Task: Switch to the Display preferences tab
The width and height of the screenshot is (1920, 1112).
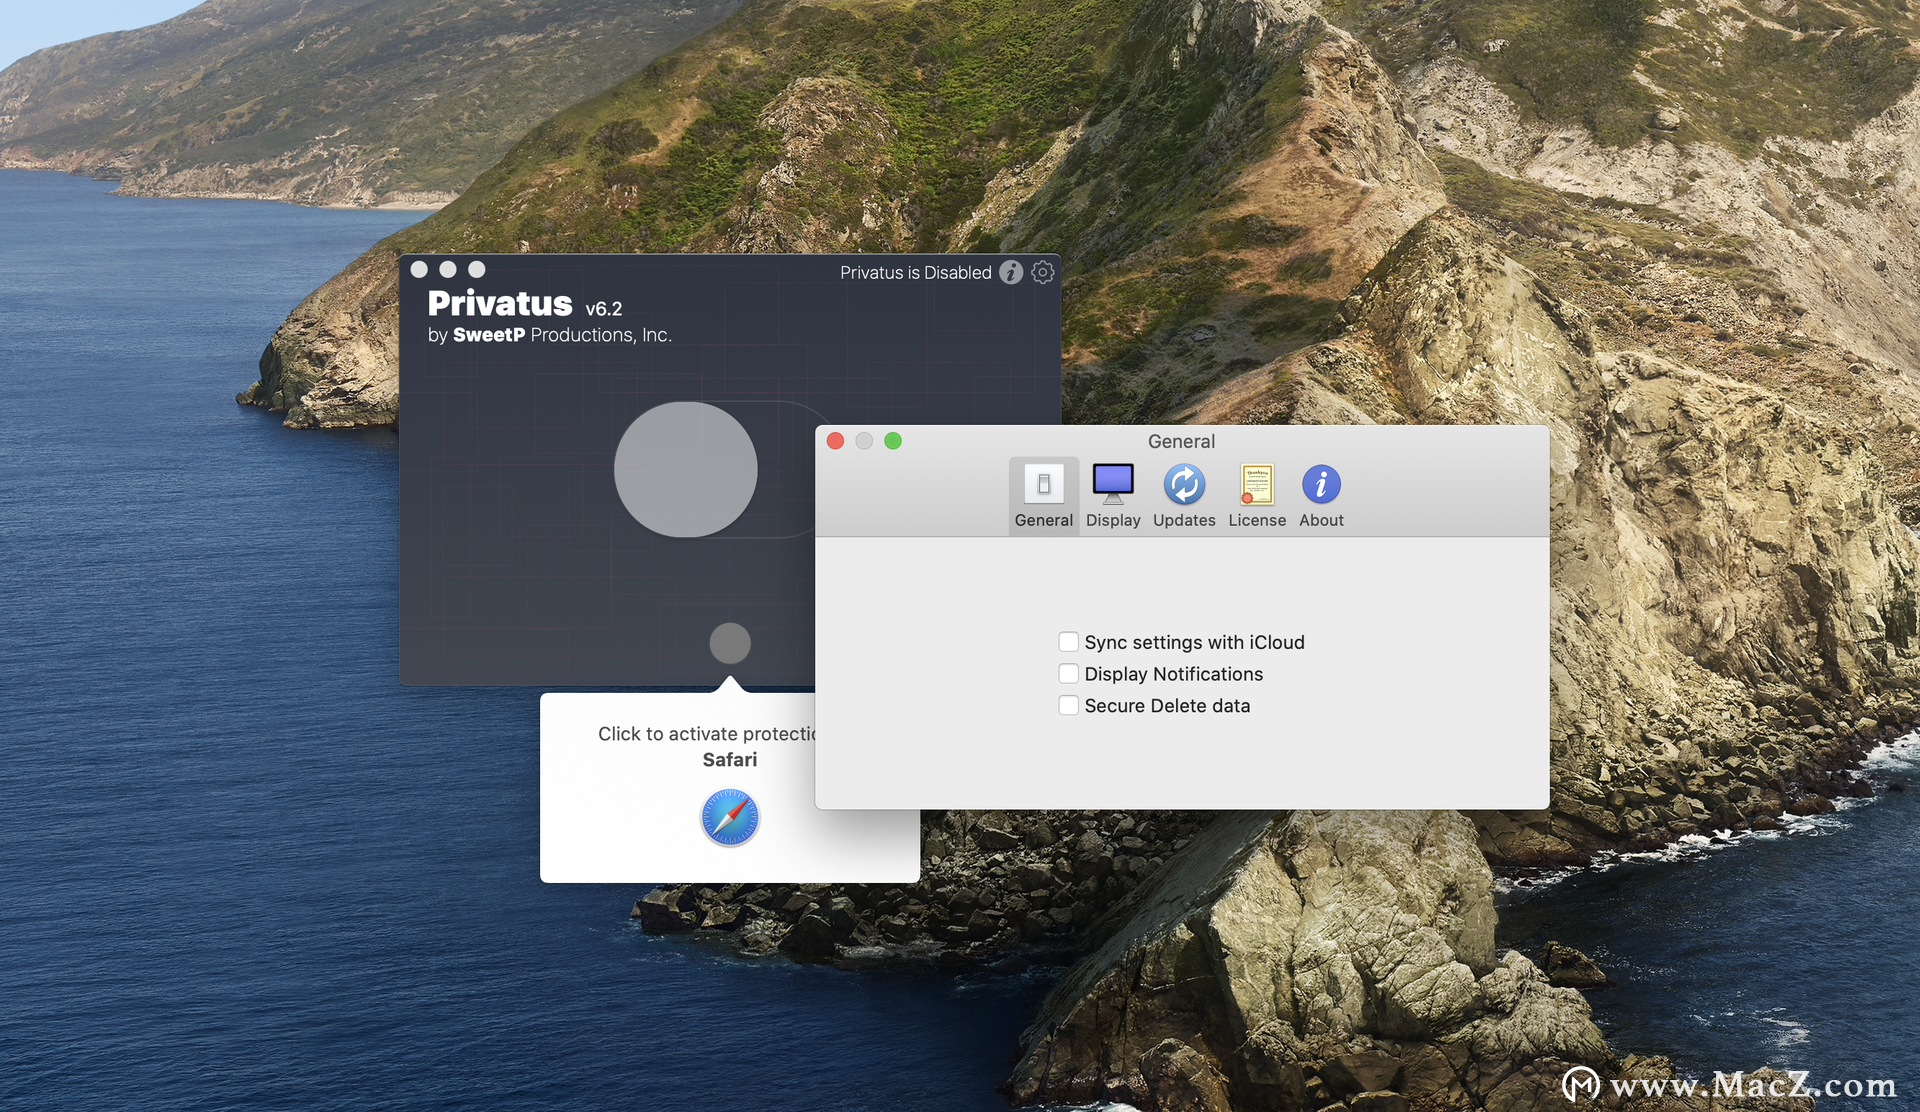Action: pyautogui.click(x=1113, y=496)
